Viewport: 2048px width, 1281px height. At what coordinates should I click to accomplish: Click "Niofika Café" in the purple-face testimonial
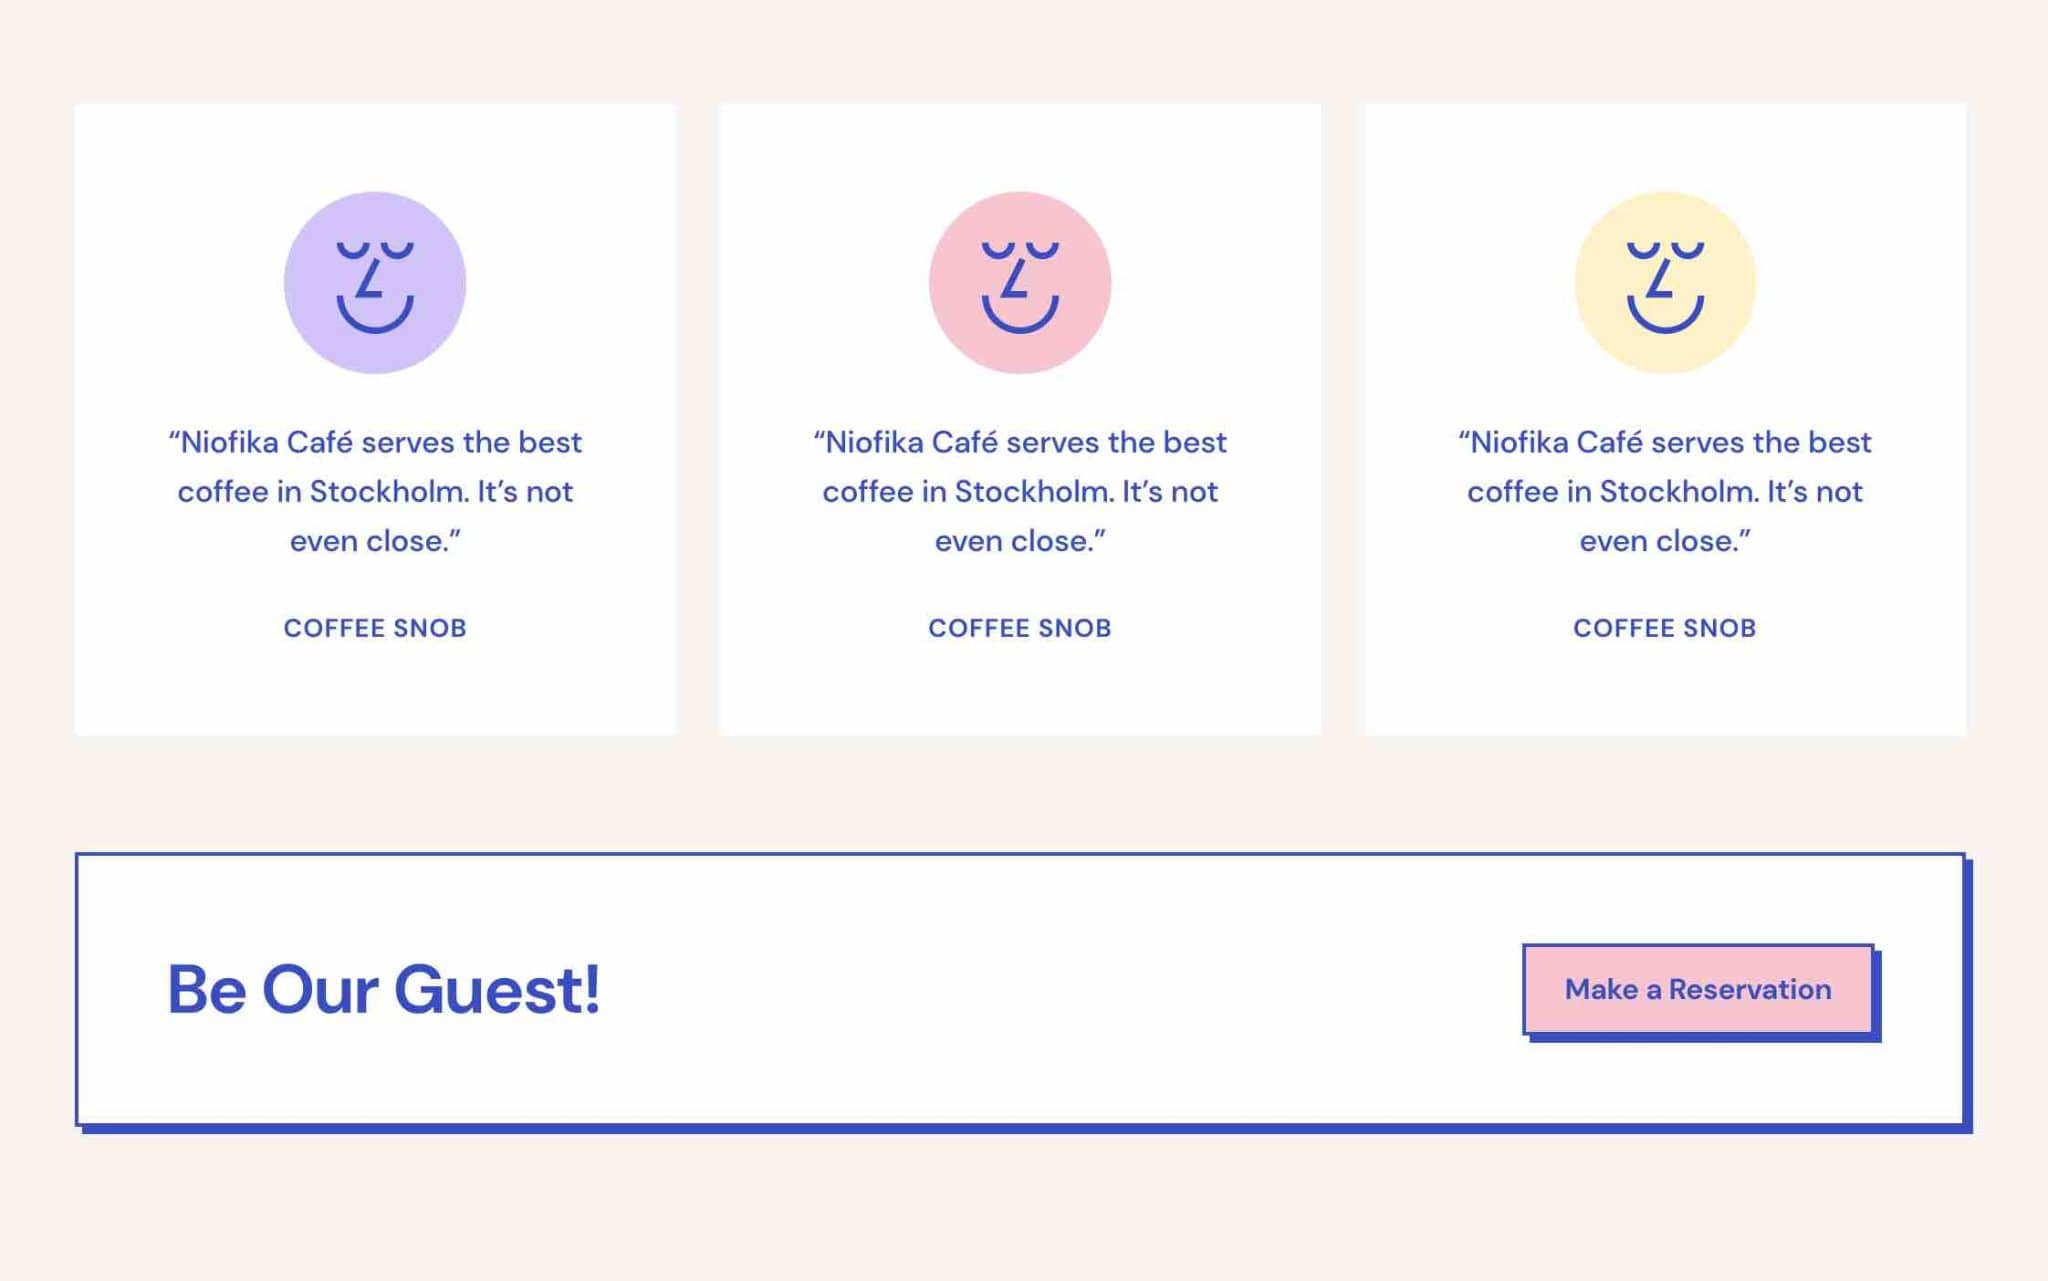point(267,442)
